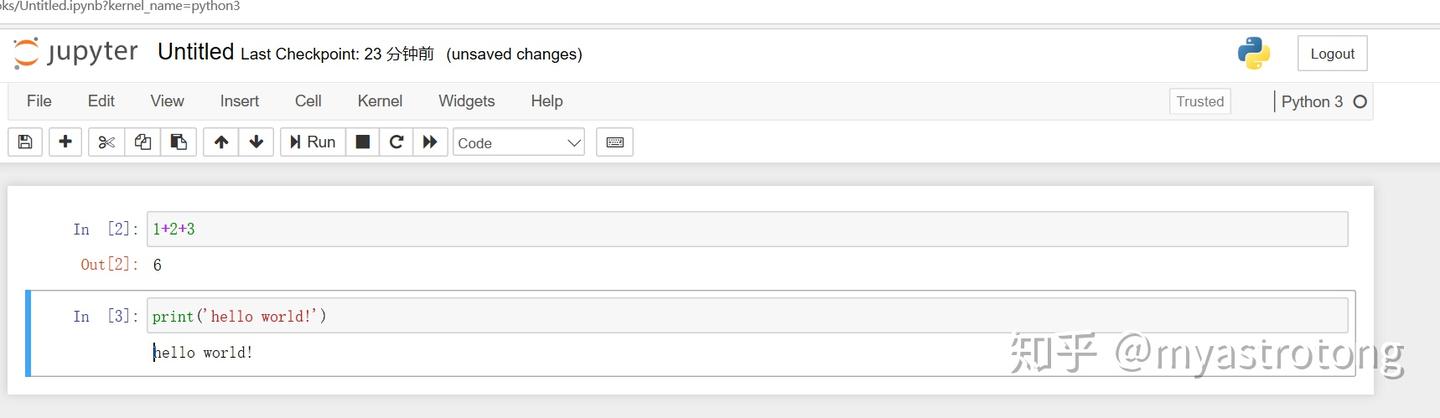This screenshot has height=418, width=1440.
Task: Rename notebook by clicking the Untitled title
Action: point(196,53)
